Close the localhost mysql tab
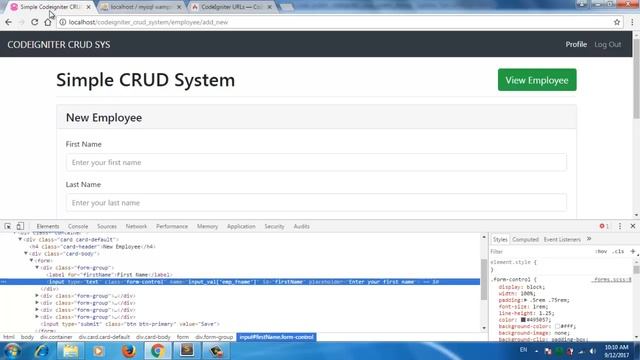This screenshot has width=640, height=360. pos(179,7)
